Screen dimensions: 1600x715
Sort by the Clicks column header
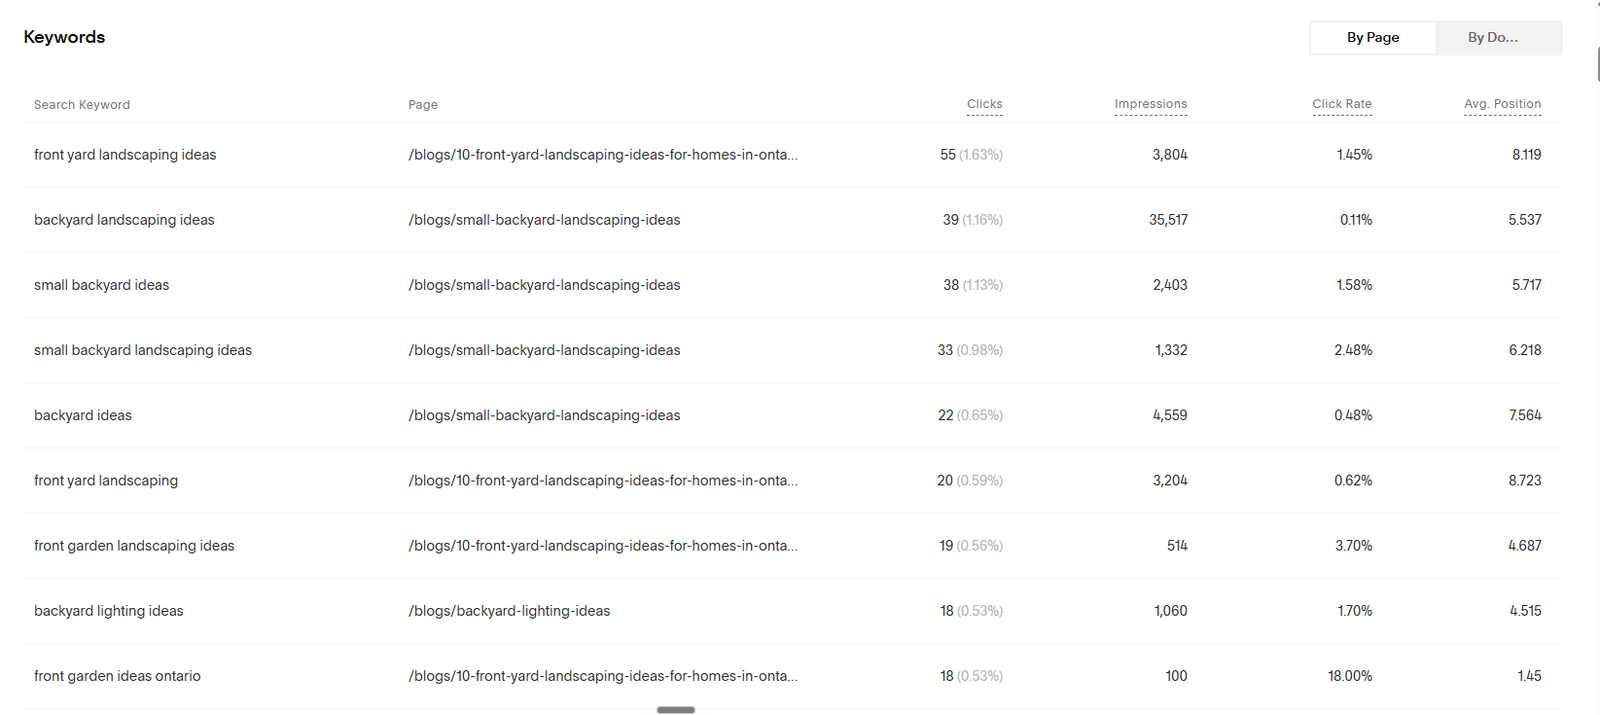(x=984, y=104)
